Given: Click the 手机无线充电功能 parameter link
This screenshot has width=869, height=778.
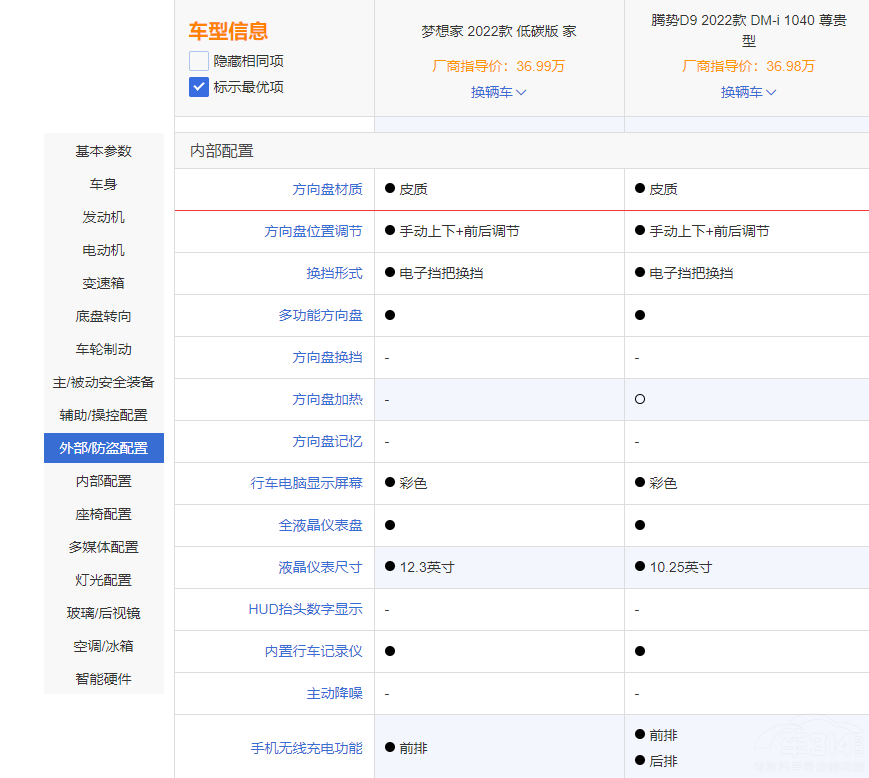Looking at the screenshot, I should click(306, 748).
